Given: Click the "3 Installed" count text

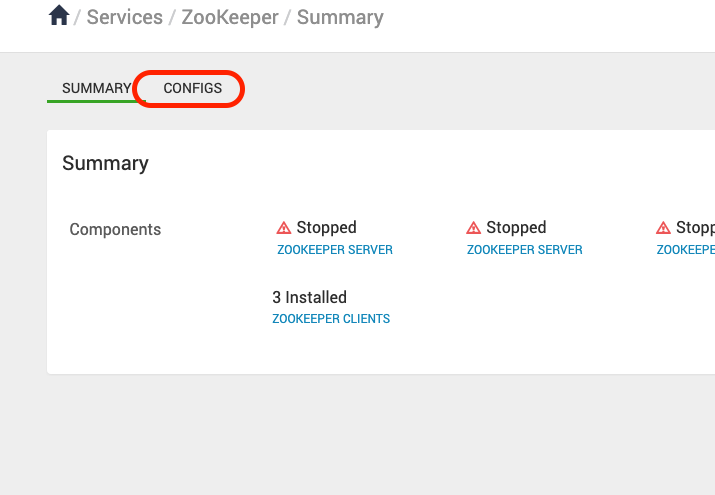Looking at the screenshot, I should pyautogui.click(x=310, y=298).
